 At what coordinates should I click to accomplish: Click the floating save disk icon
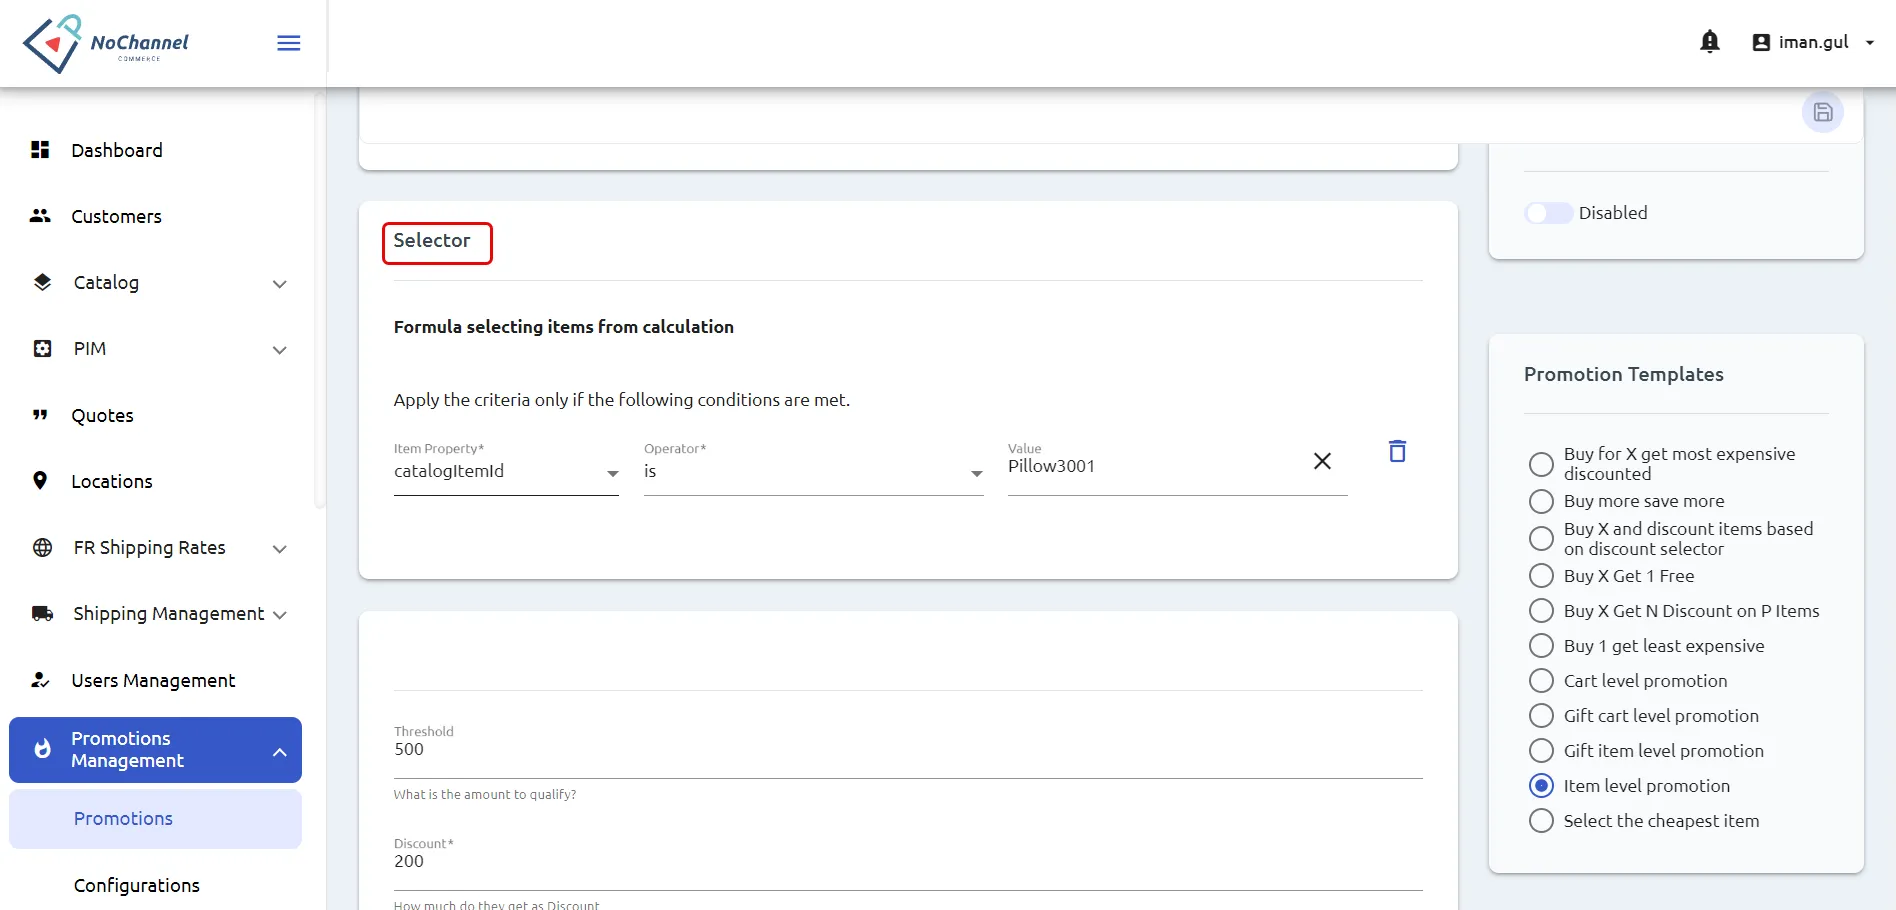[x=1823, y=112]
